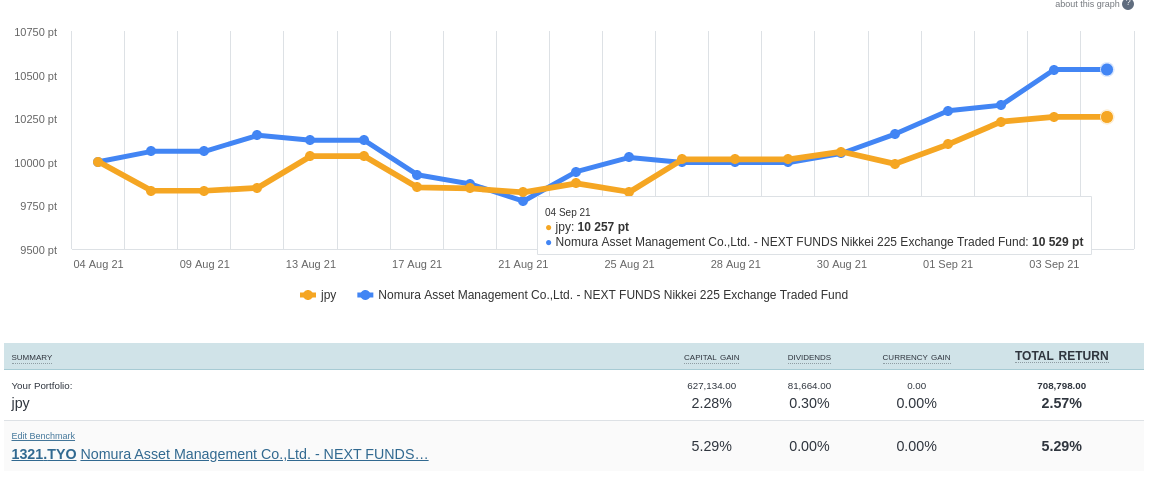1157x490 pixels.
Task: Open the 'about this graph' link
Action: (1086, 4)
